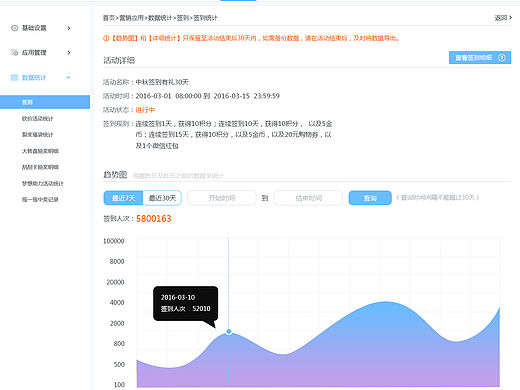Screen dimensions: 520x390
Task: Select the 最近7天 range toggle
Action: click(x=123, y=198)
